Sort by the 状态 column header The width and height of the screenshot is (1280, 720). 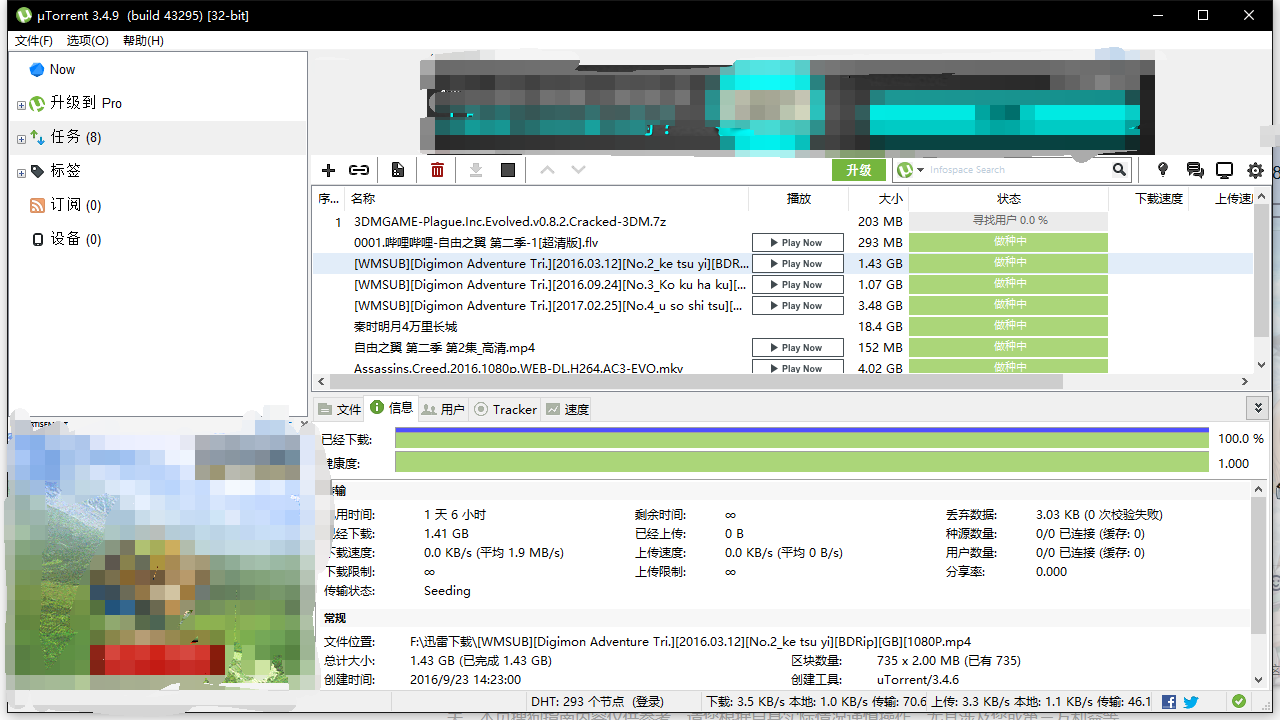[x=1008, y=198]
